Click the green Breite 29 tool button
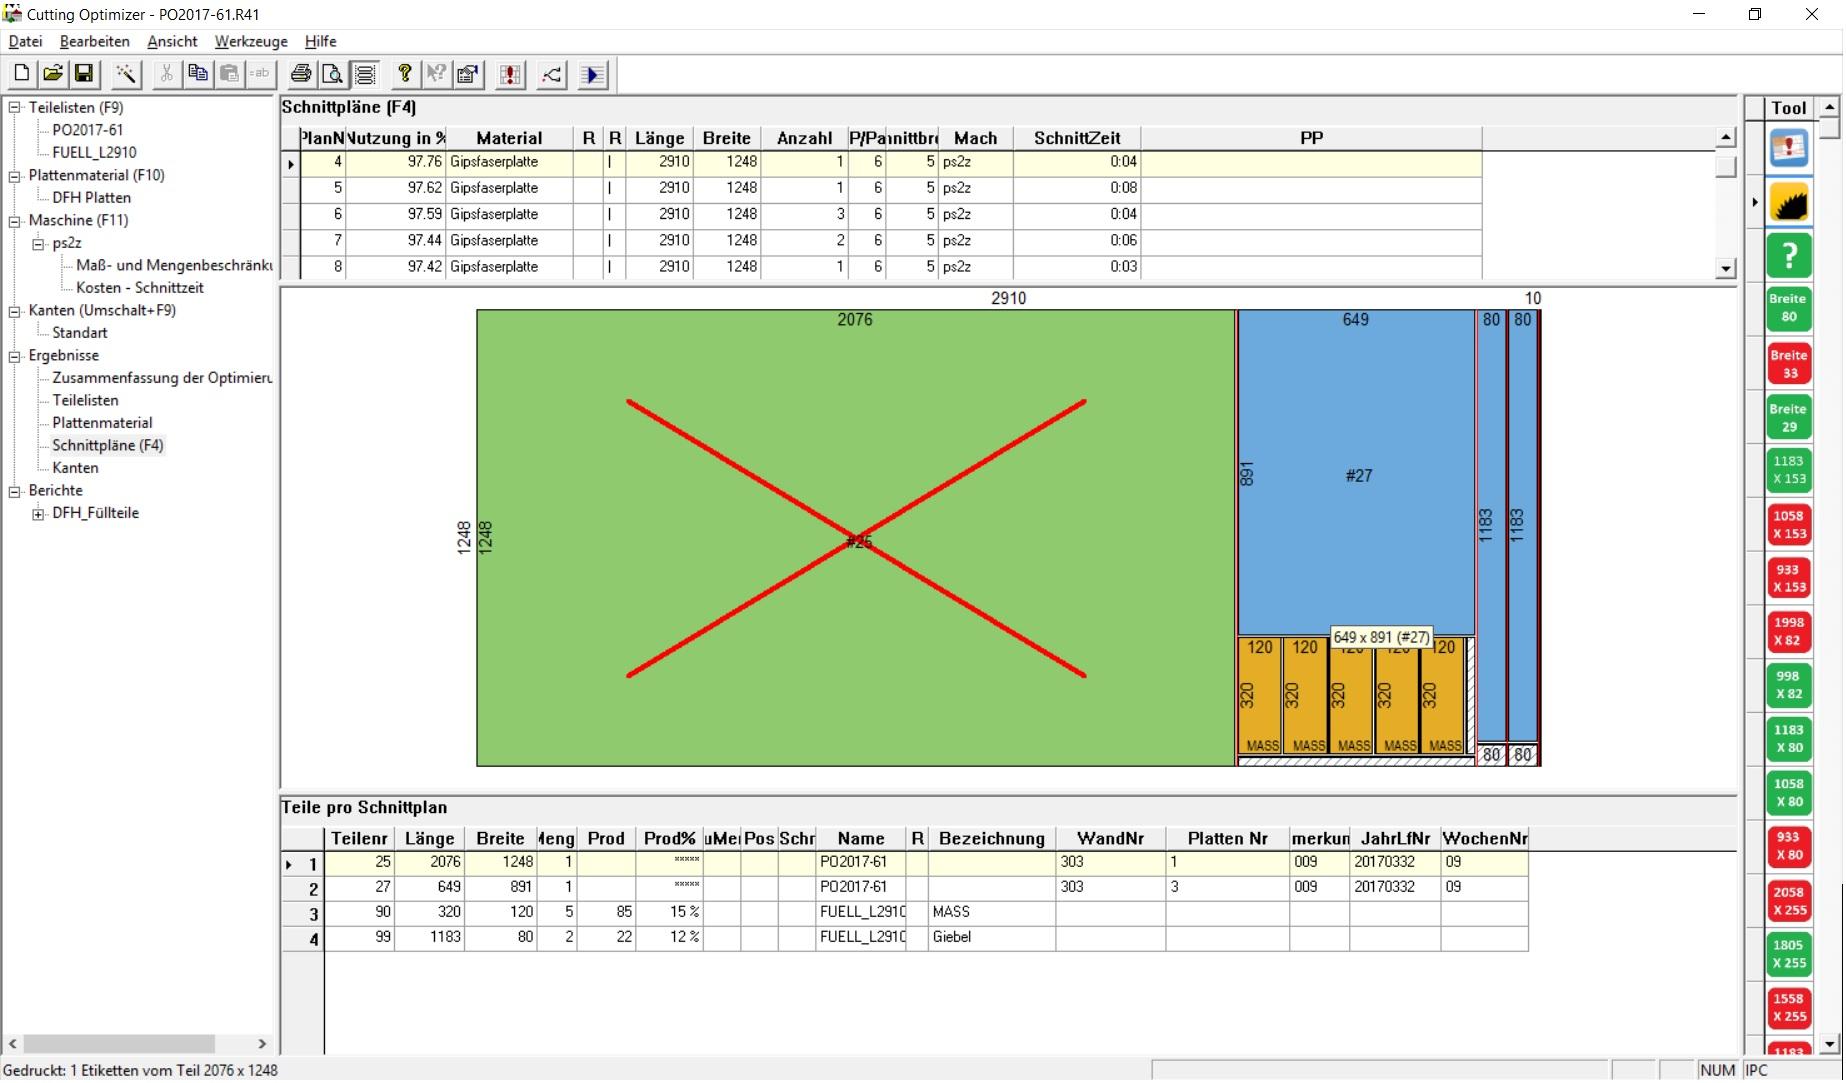The height and width of the screenshot is (1083, 1846). pyautogui.click(x=1789, y=418)
